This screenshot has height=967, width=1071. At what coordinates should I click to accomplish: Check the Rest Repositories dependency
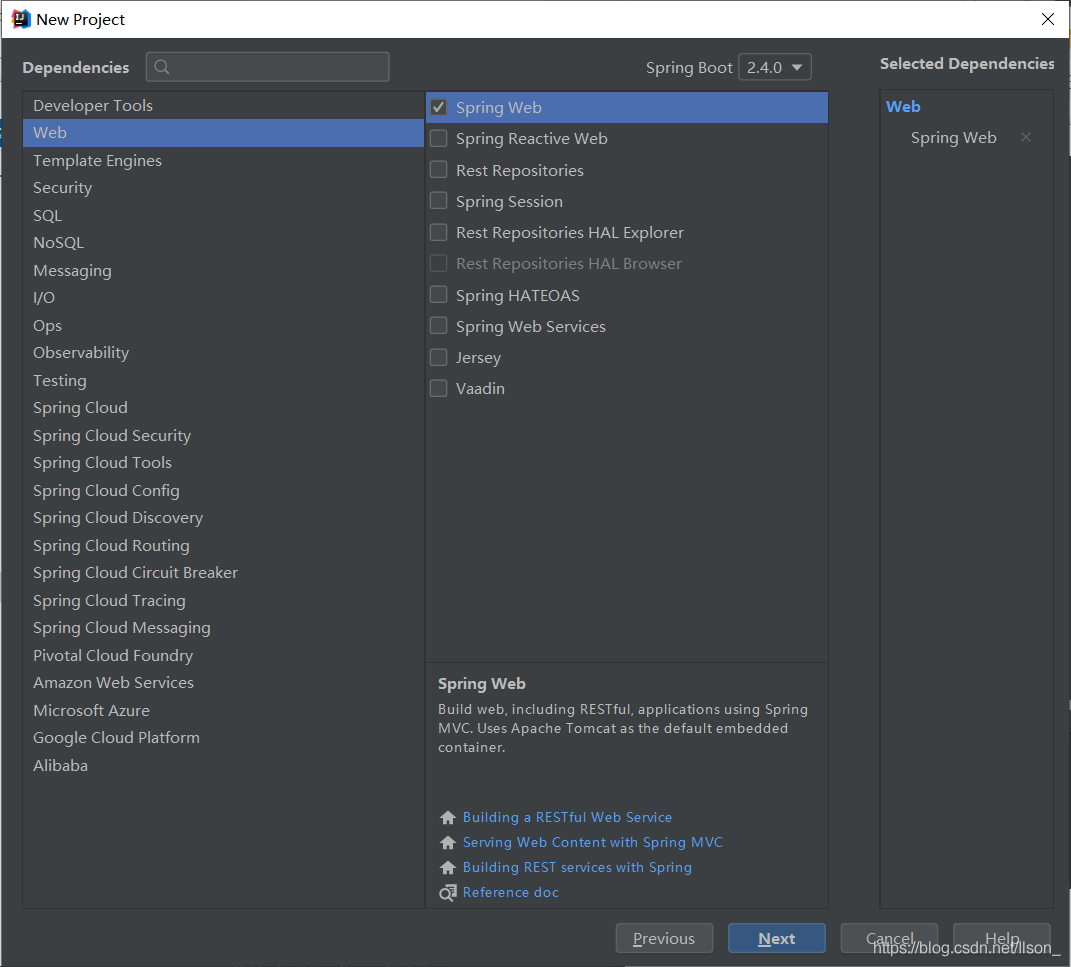(438, 170)
